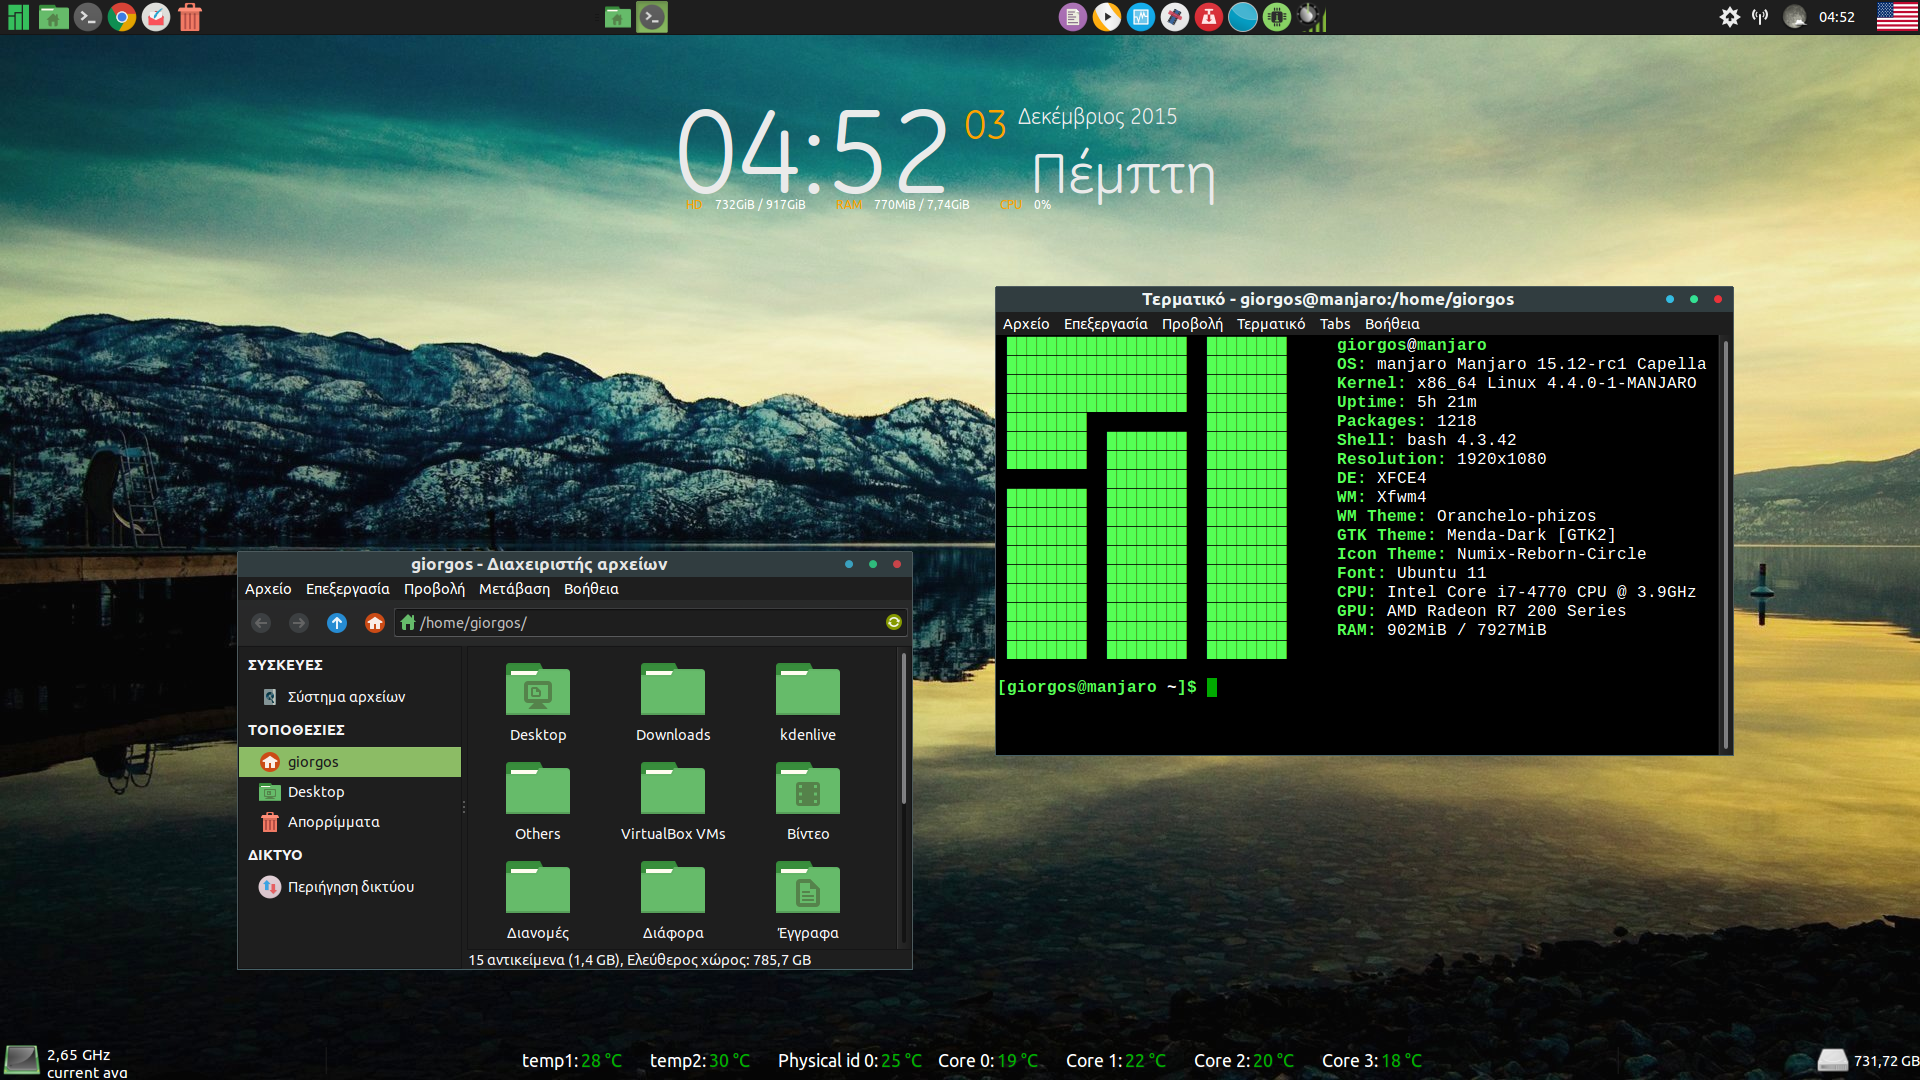Open the mail client launcher in the panel
Screen dimensions: 1920x1080
pyautogui.click(x=156, y=17)
